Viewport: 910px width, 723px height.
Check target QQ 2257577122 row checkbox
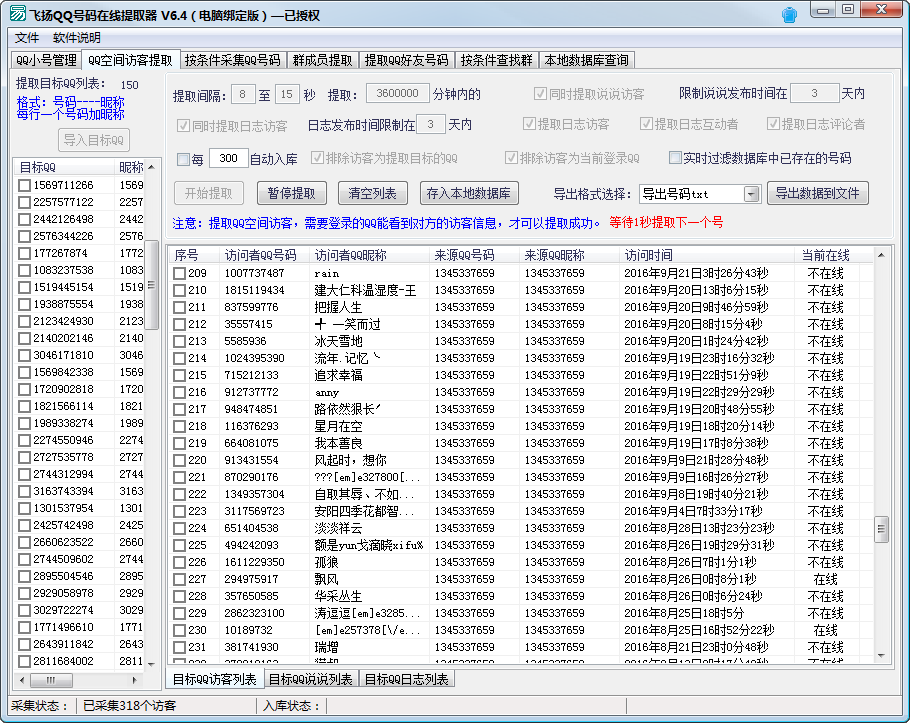24,203
